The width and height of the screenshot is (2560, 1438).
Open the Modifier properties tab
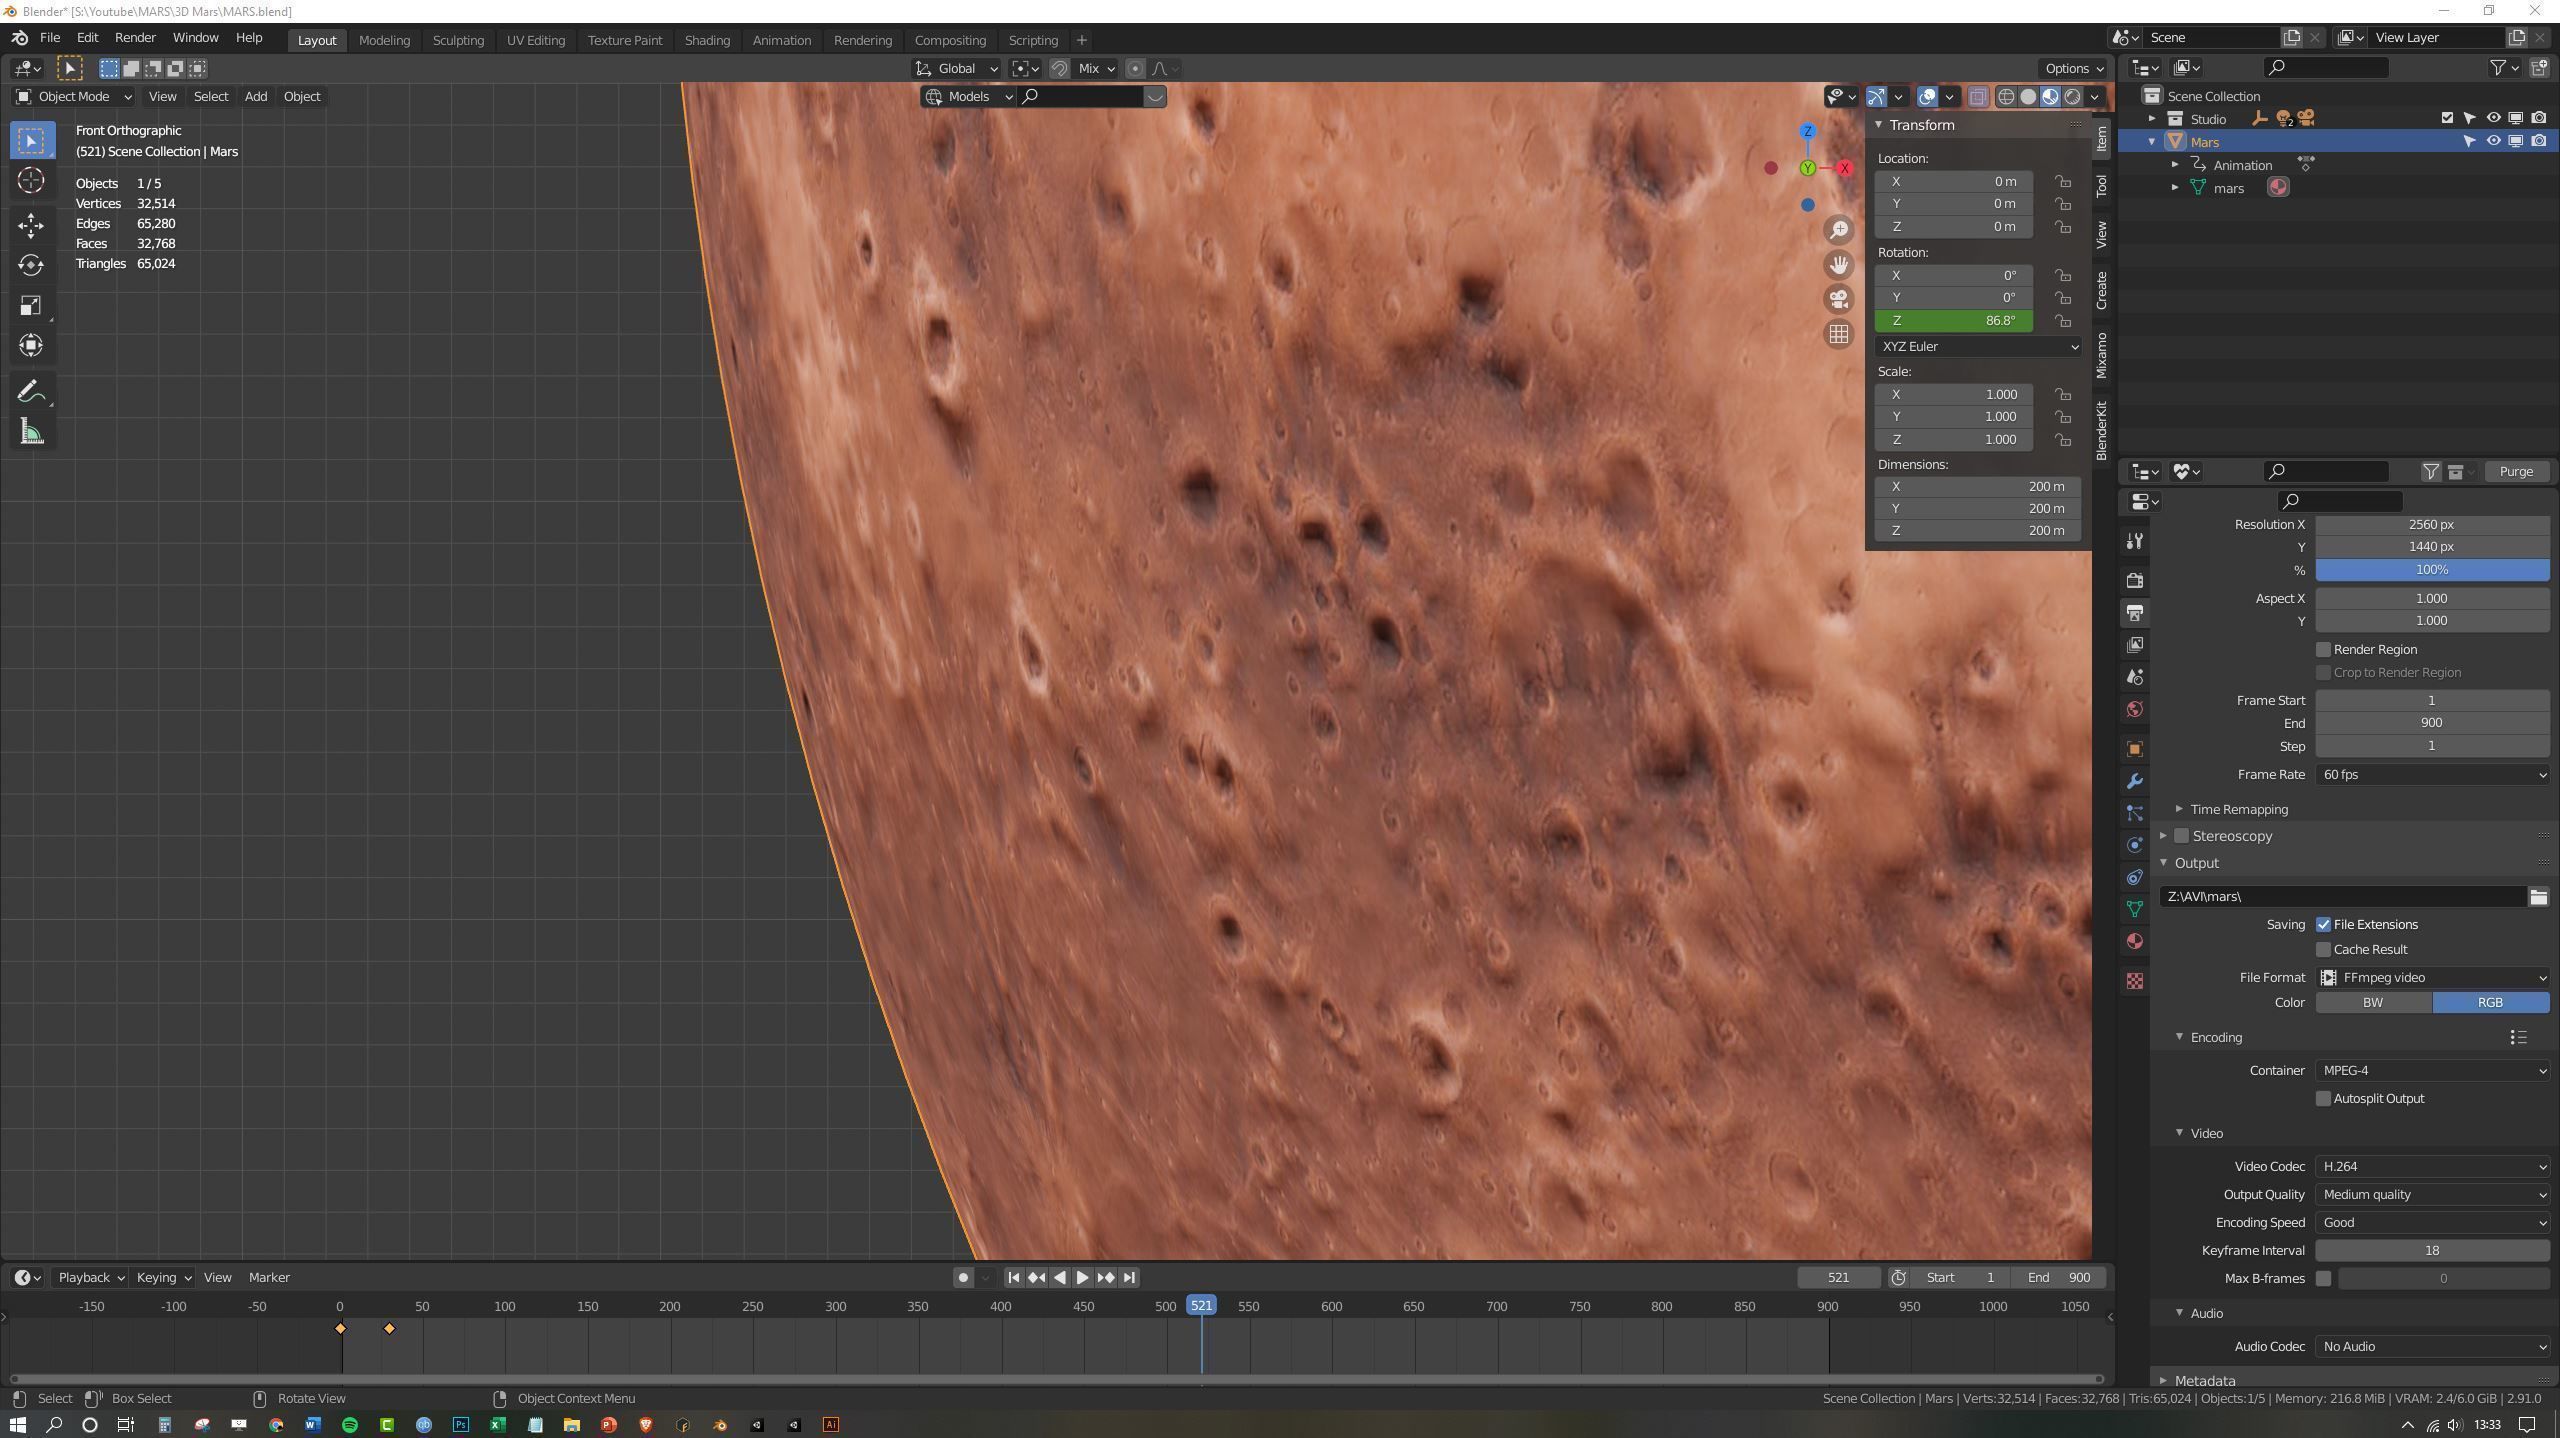[2135, 781]
